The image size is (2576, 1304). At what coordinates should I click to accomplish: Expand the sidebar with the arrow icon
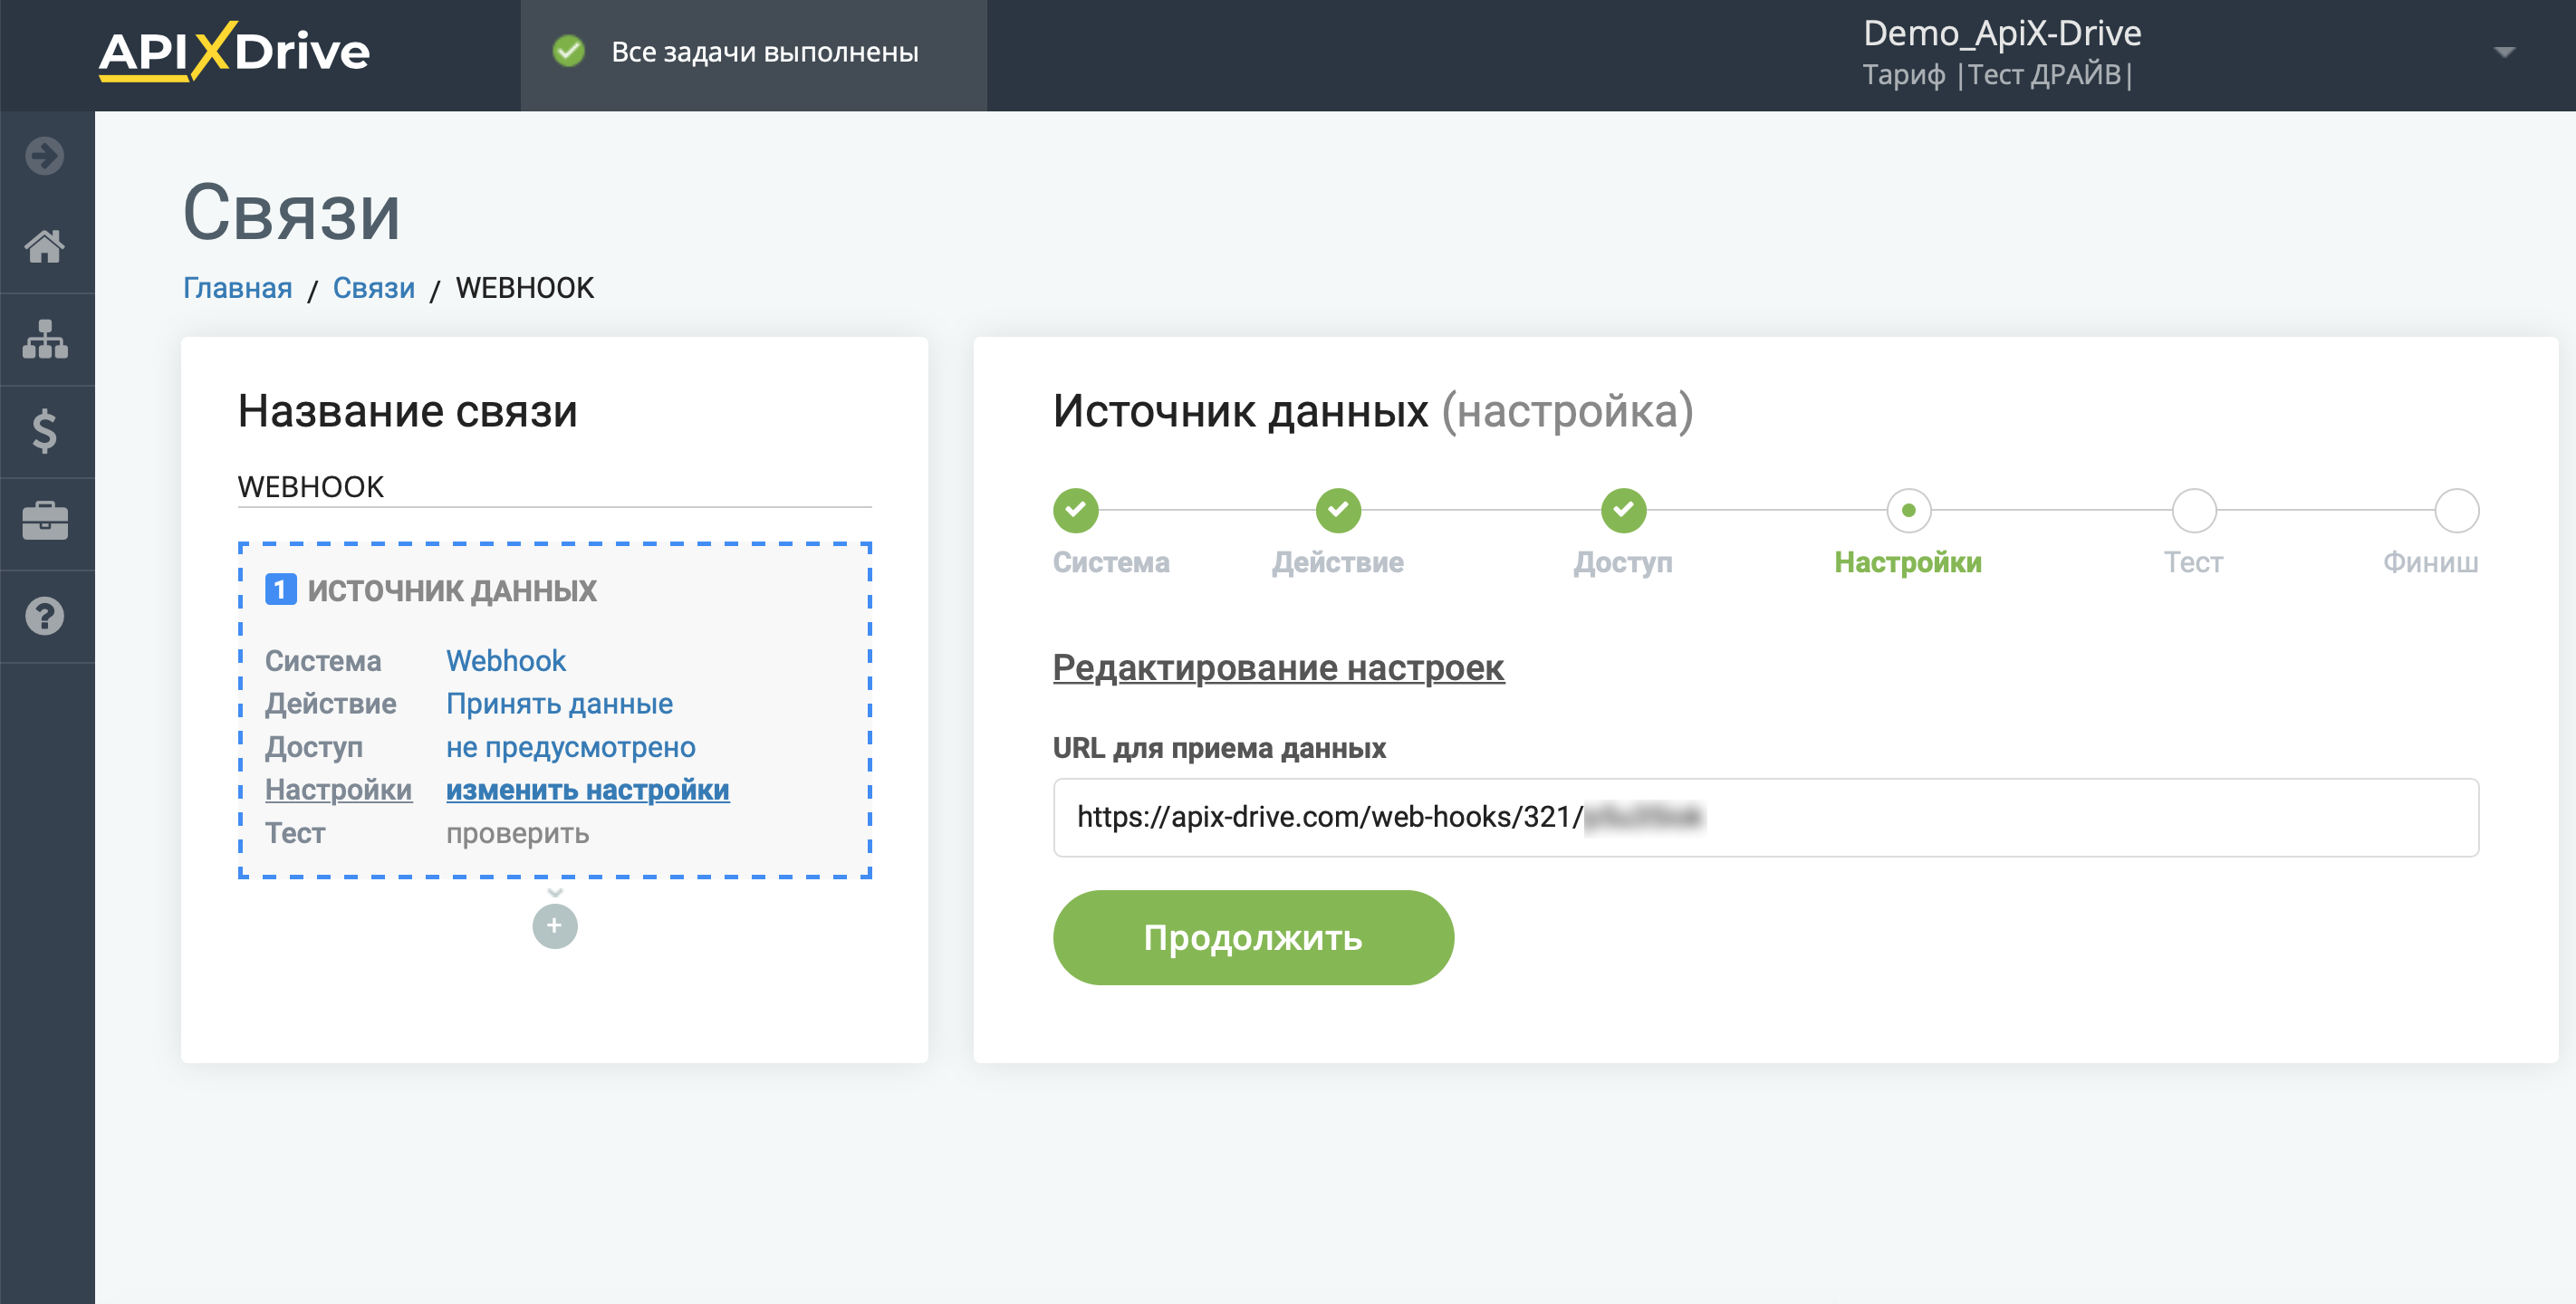[x=45, y=156]
